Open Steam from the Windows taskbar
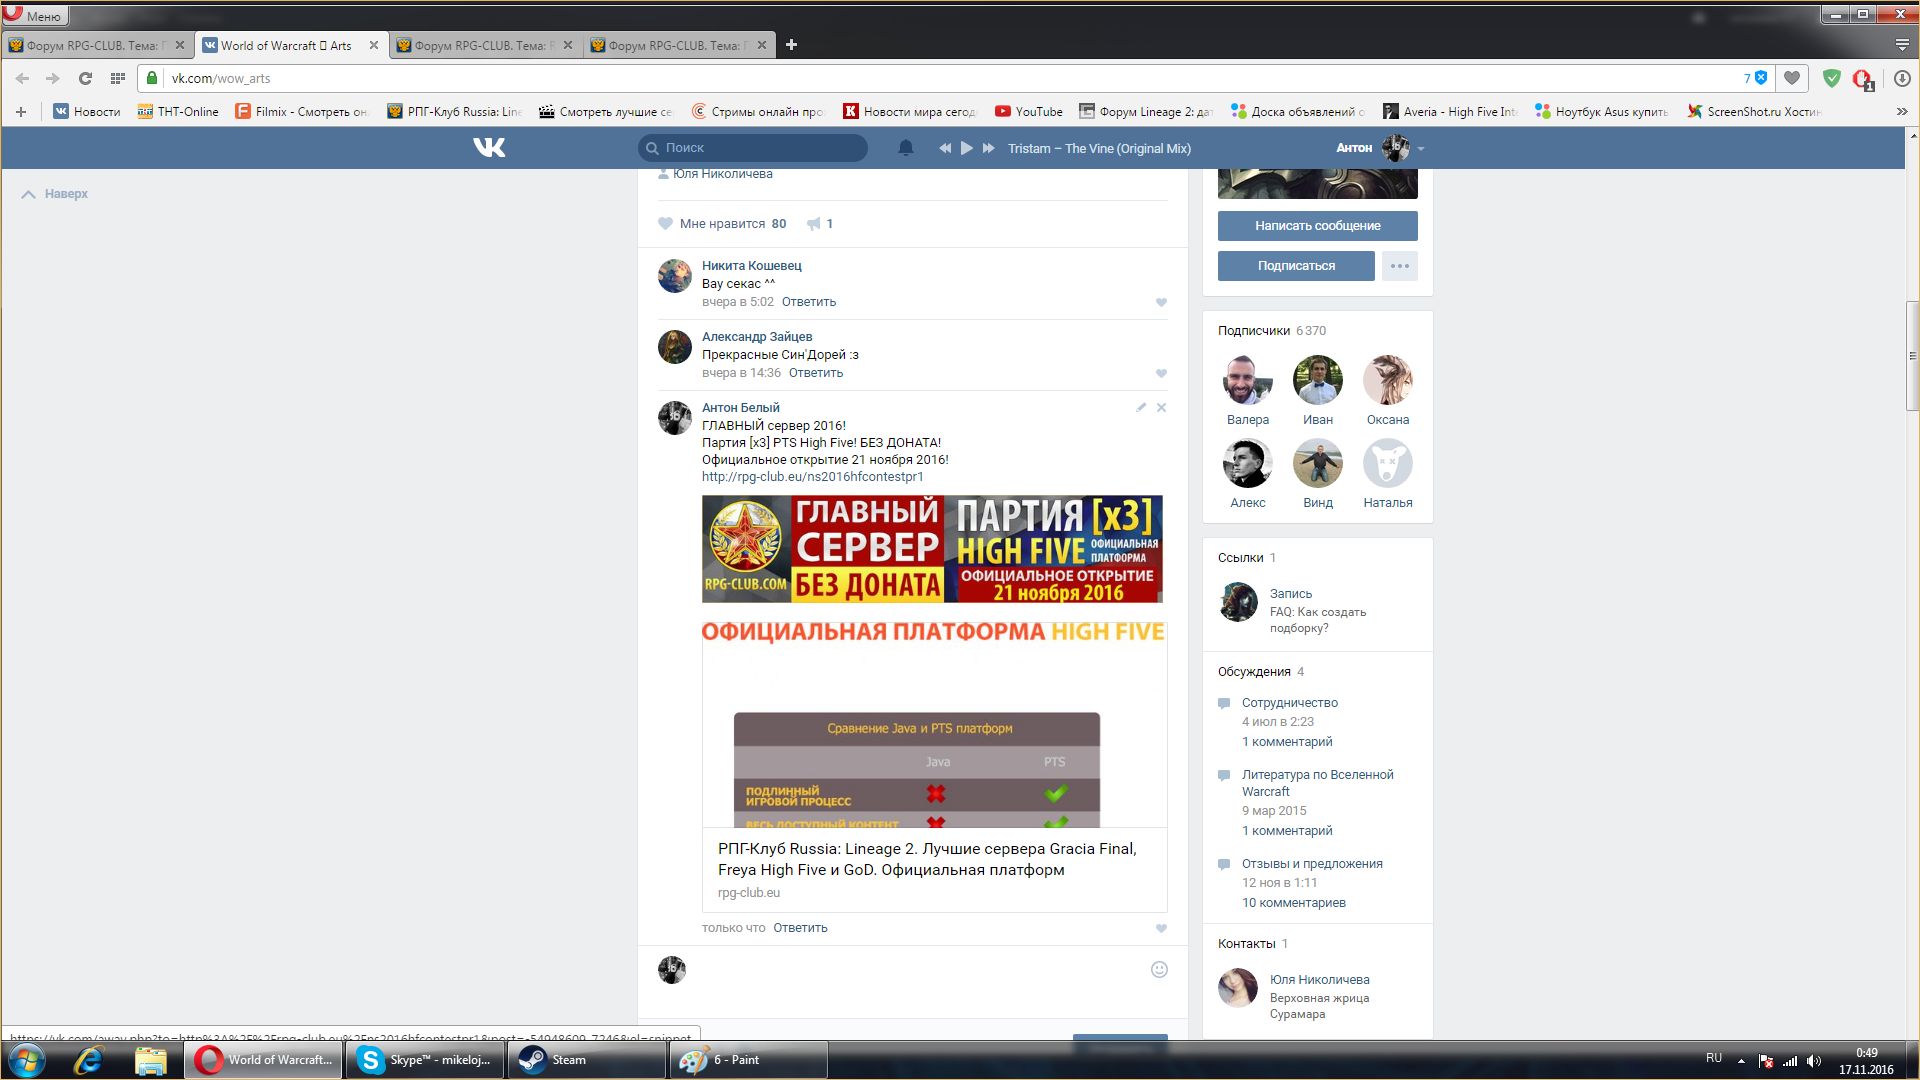The width and height of the screenshot is (1920, 1080). tap(585, 1060)
